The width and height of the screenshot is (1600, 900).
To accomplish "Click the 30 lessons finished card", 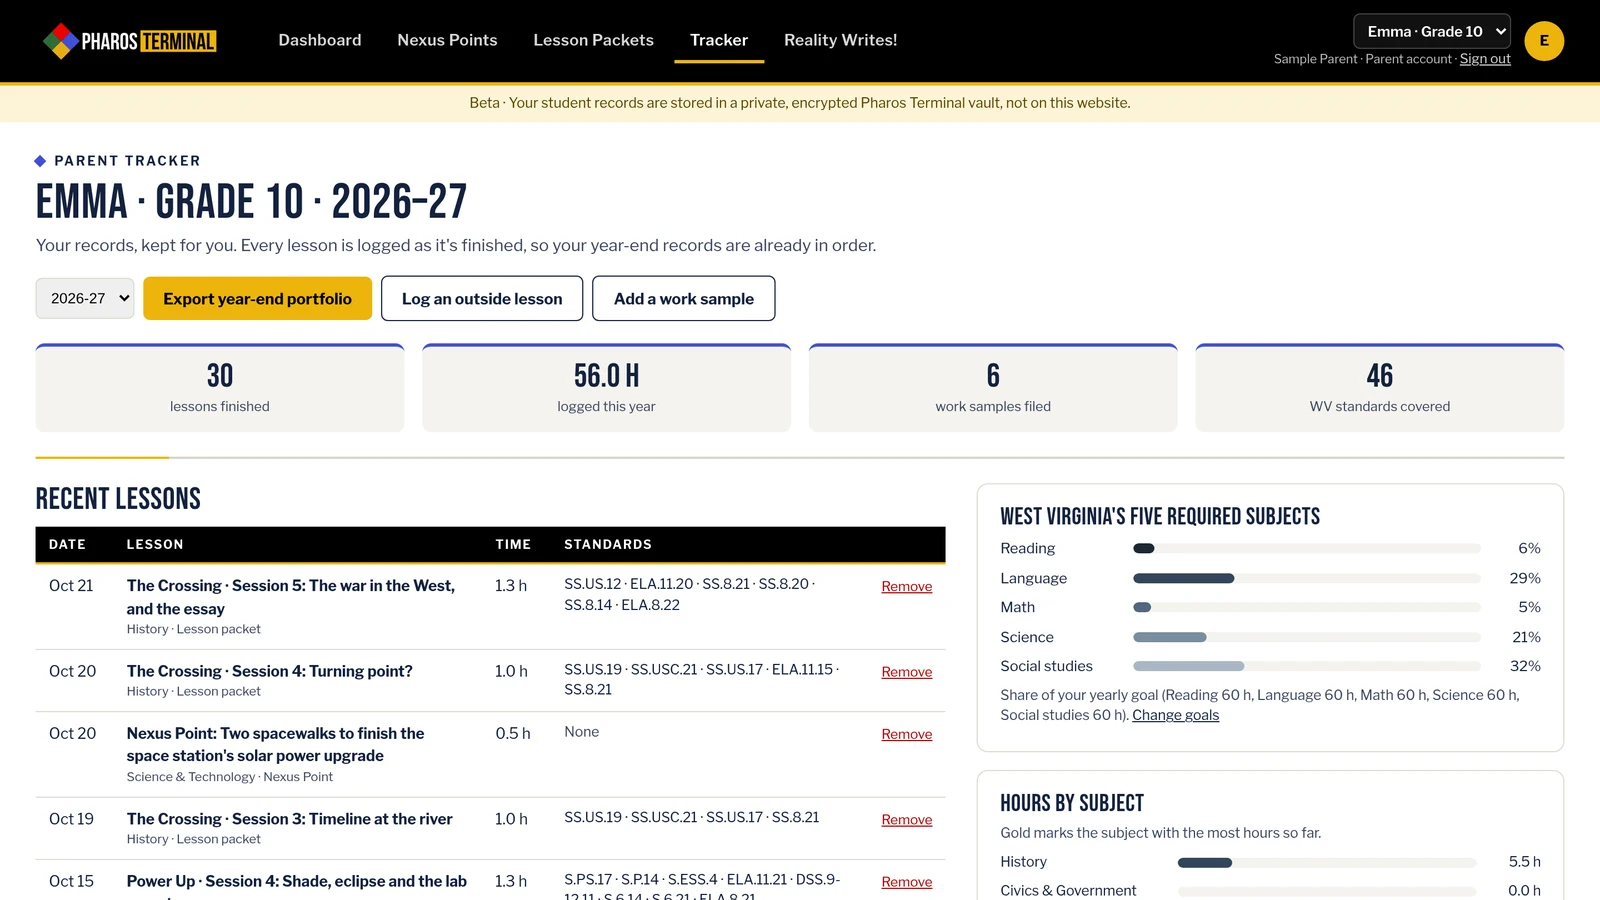I will click(x=220, y=388).
